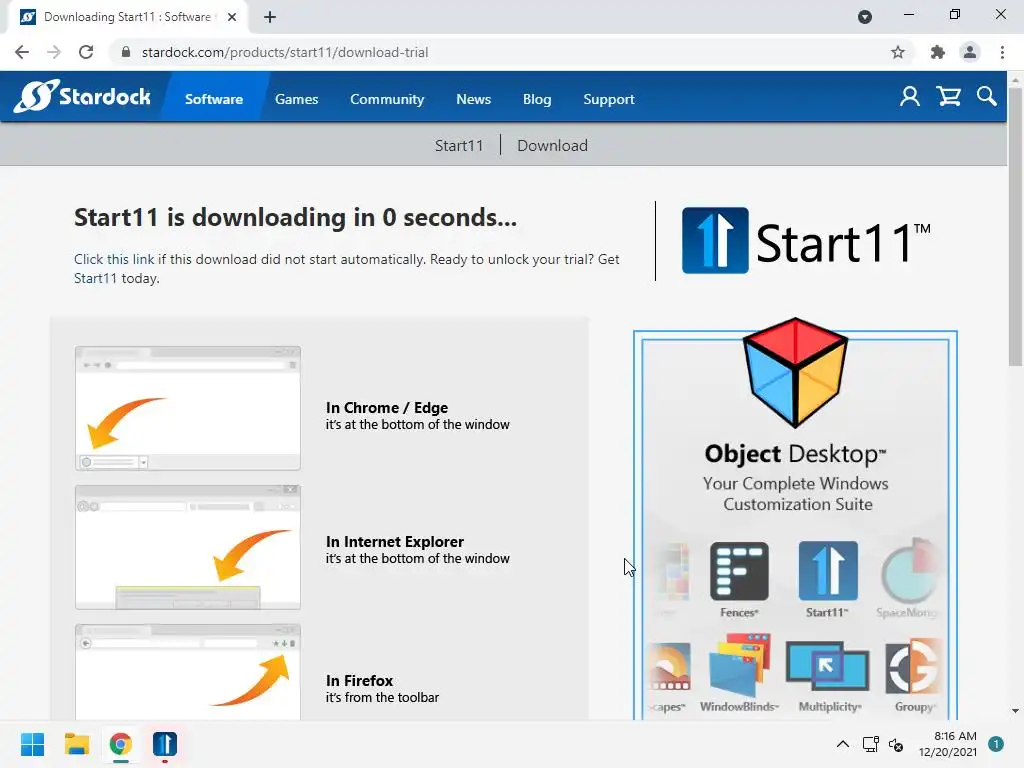Click the Chrome / Edge instruction thumbnail
This screenshot has height=768, width=1024.
pos(188,408)
